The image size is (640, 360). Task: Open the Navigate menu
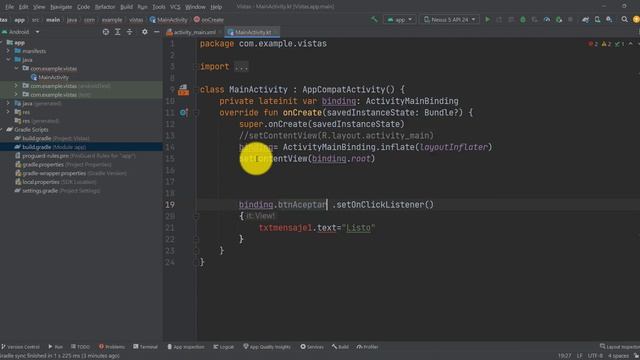pyautogui.click(x=61, y=7)
